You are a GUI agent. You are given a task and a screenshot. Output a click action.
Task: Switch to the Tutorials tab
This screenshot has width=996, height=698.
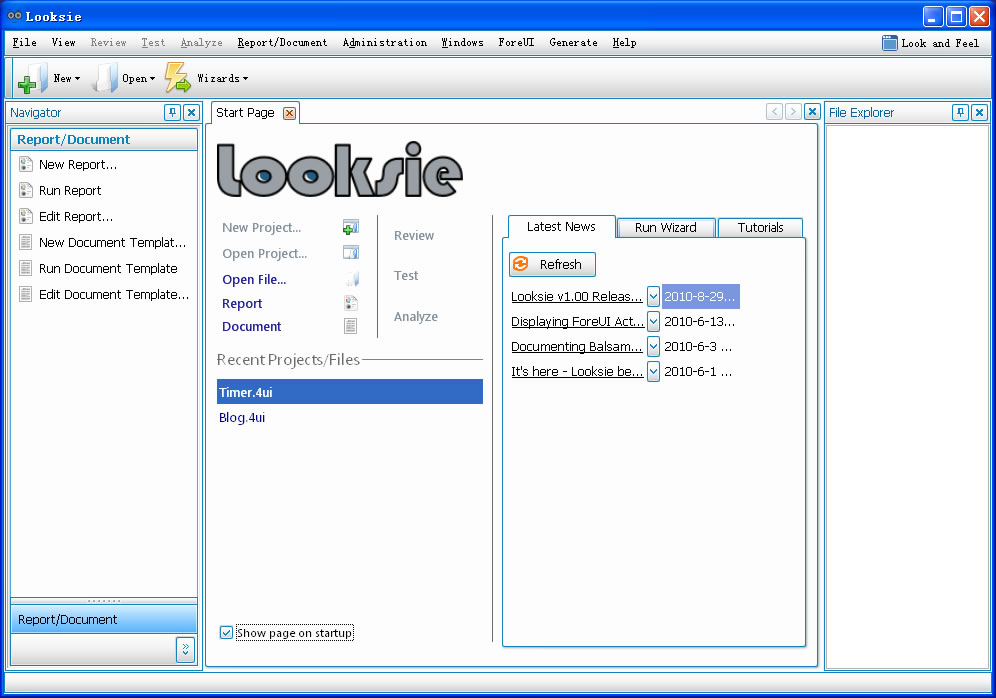pos(760,228)
